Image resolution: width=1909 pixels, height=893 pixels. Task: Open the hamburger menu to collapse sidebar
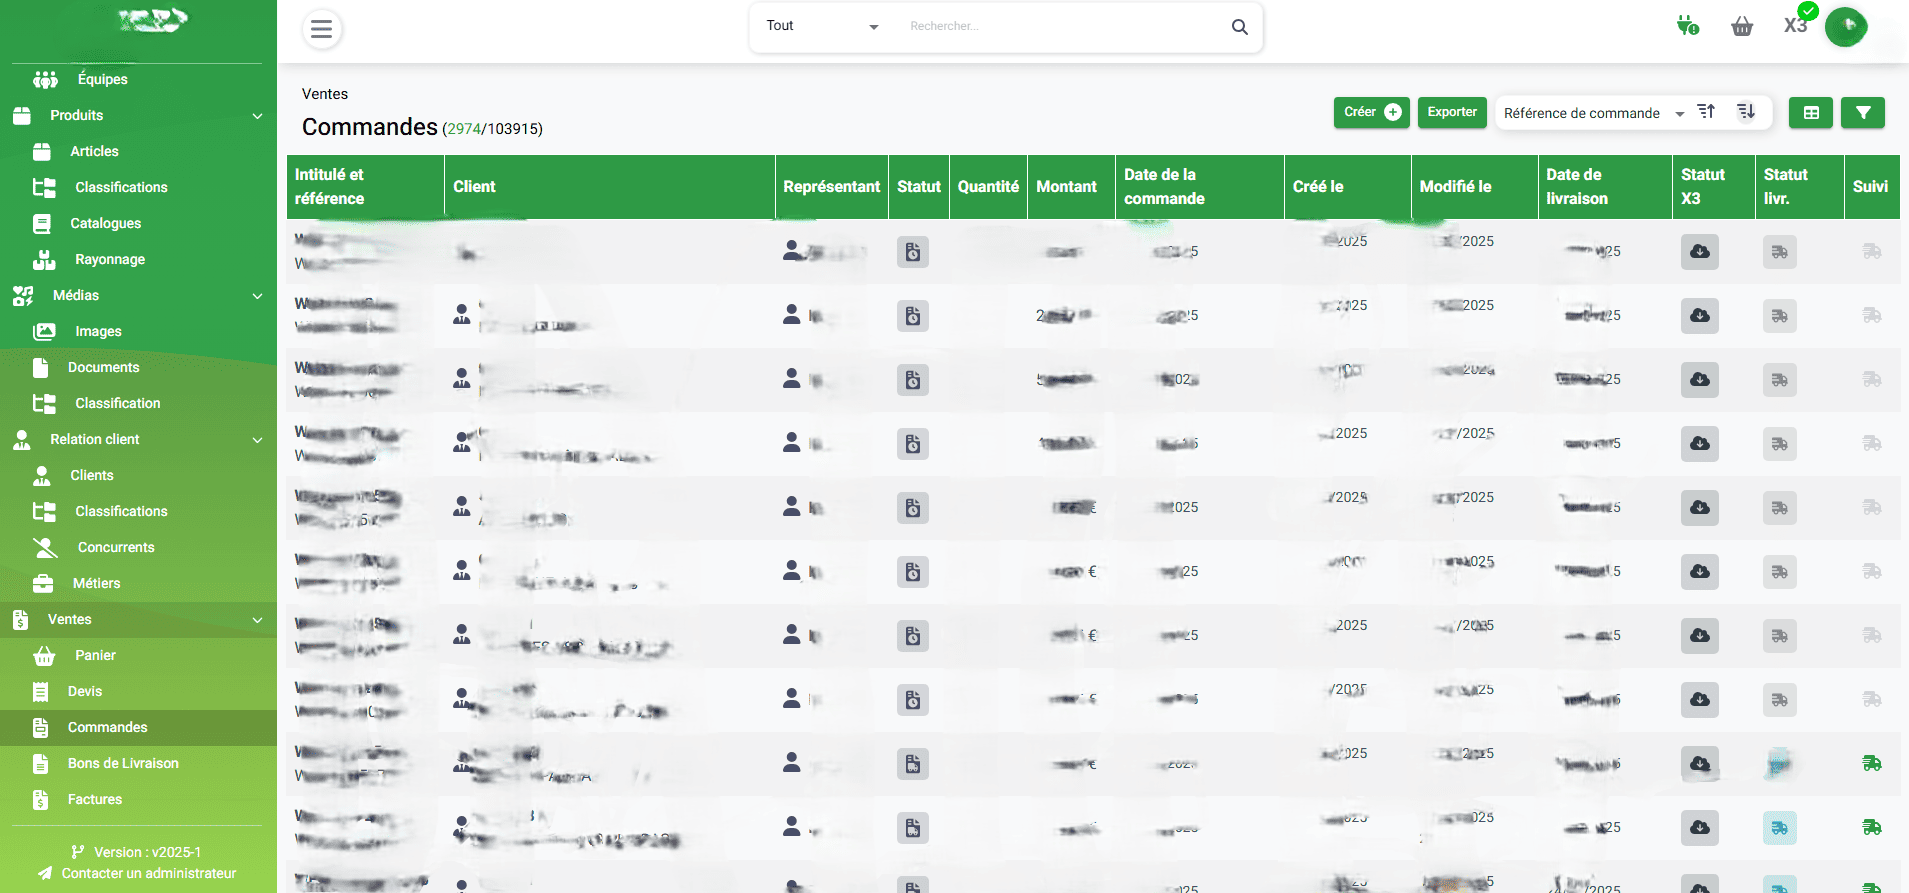pyautogui.click(x=321, y=29)
